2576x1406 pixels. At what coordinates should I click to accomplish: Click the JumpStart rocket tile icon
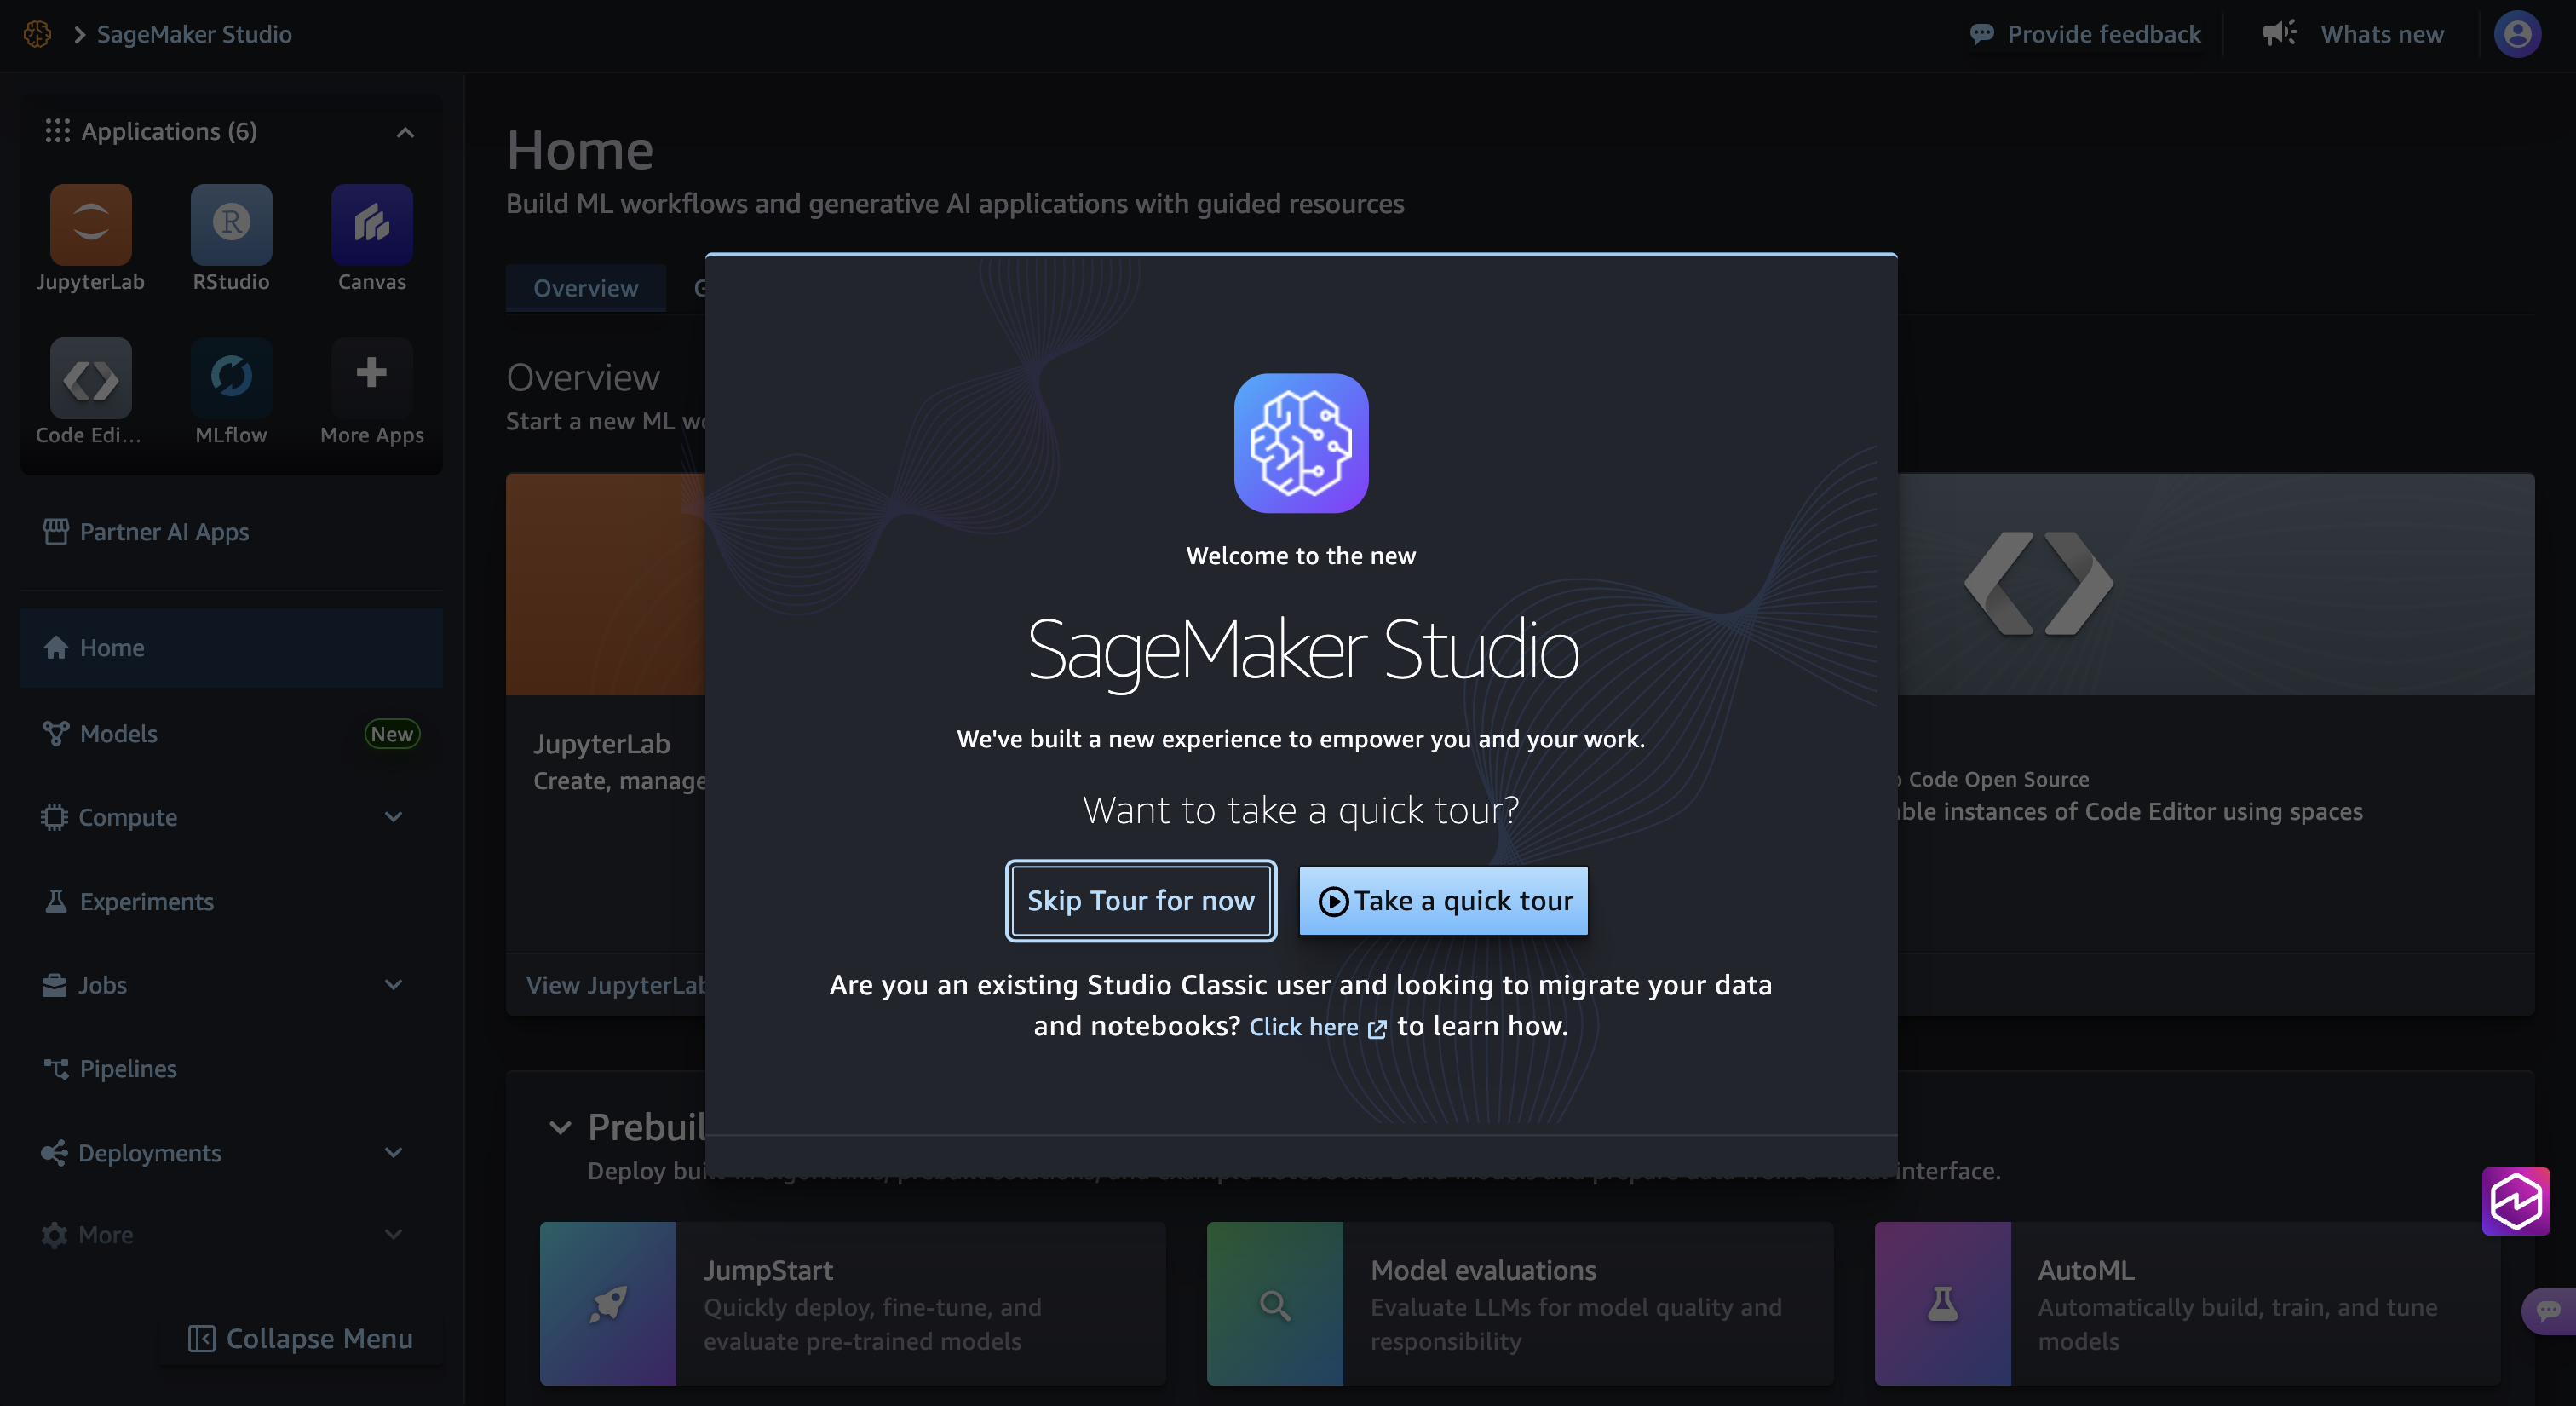click(608, 1303)
